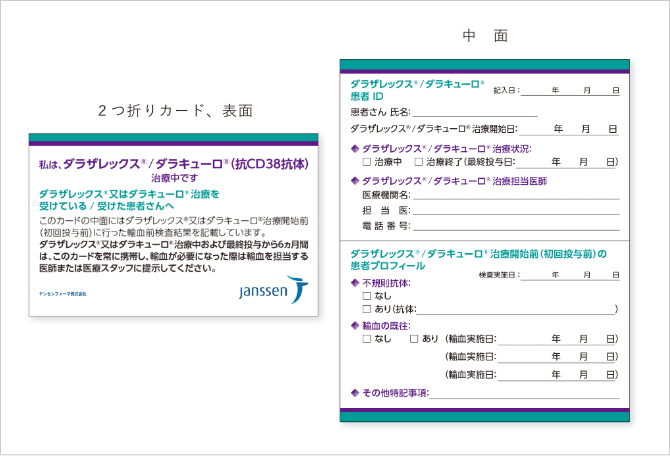
Task: Click the 最終投与日 date field
Action: (565, 162)
